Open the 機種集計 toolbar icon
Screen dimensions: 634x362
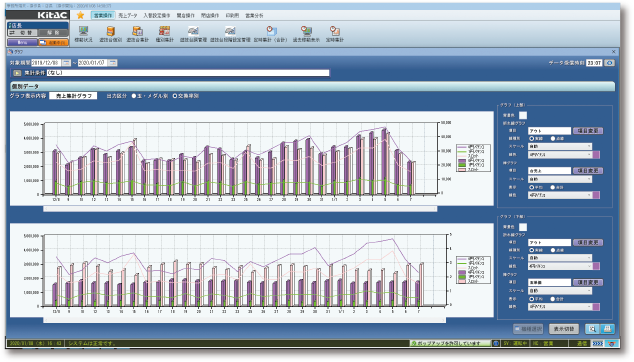point(165,34)
